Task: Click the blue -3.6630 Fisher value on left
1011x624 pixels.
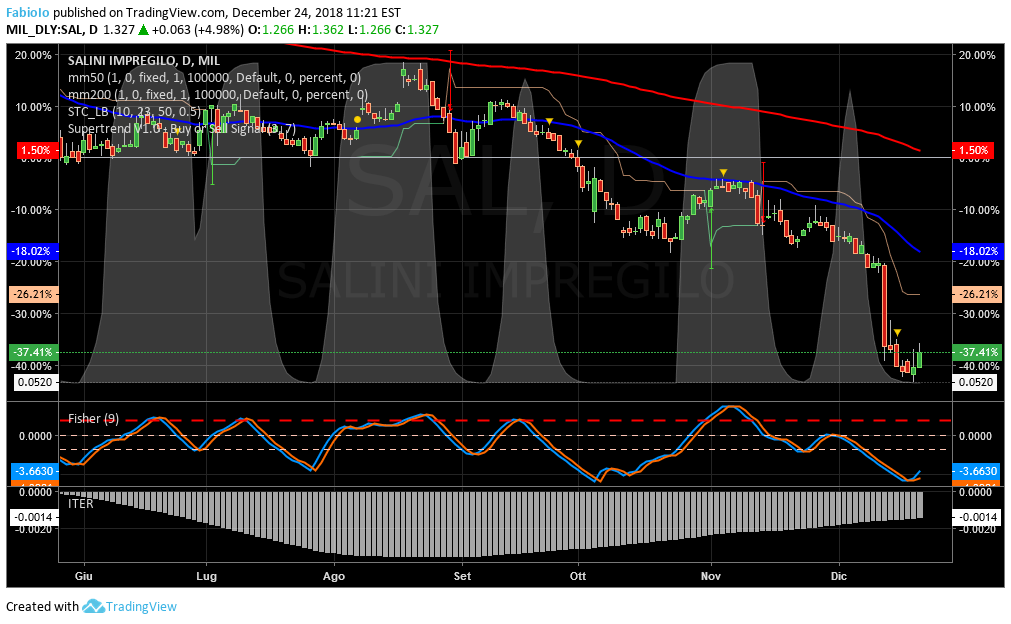Action: point(35,471)
